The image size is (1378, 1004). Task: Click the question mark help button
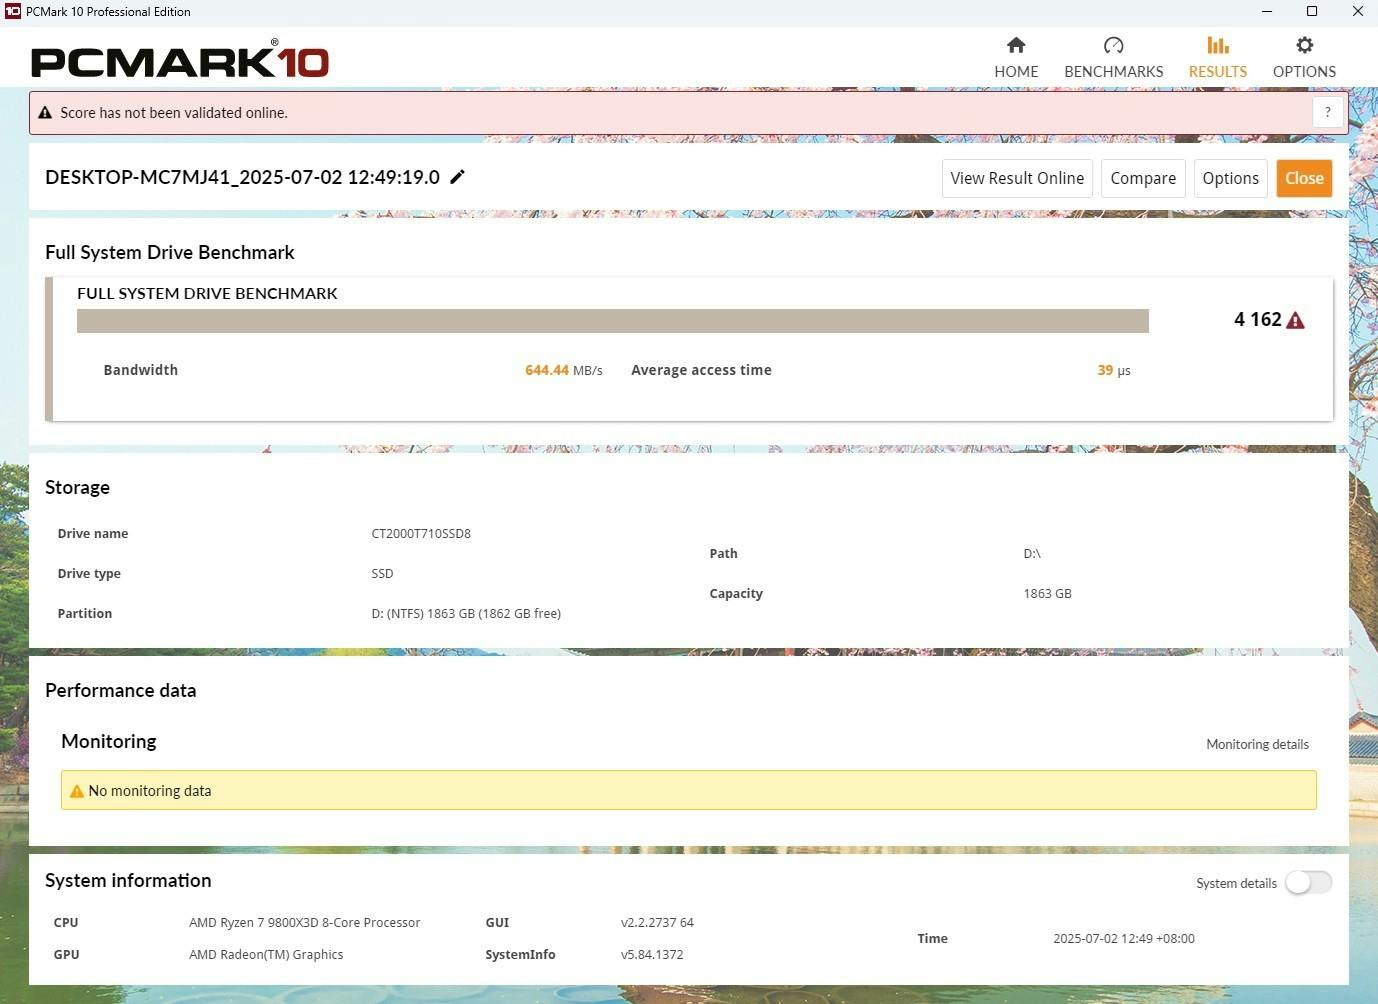[x=1327, y=112]
